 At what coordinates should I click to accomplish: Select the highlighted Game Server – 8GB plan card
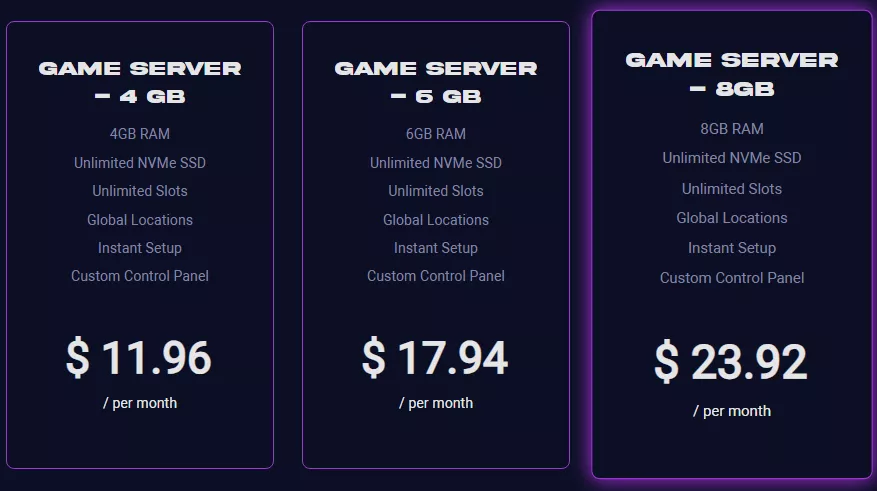732,244
